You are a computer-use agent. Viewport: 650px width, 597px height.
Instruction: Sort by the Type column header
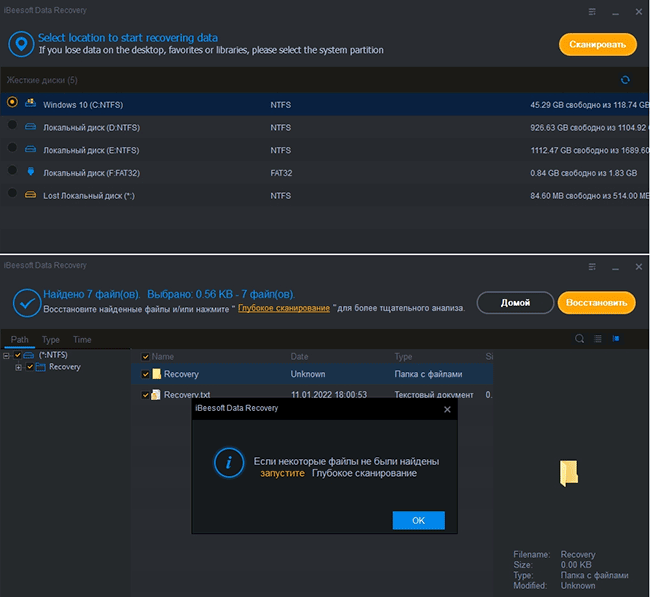(403, 357)
